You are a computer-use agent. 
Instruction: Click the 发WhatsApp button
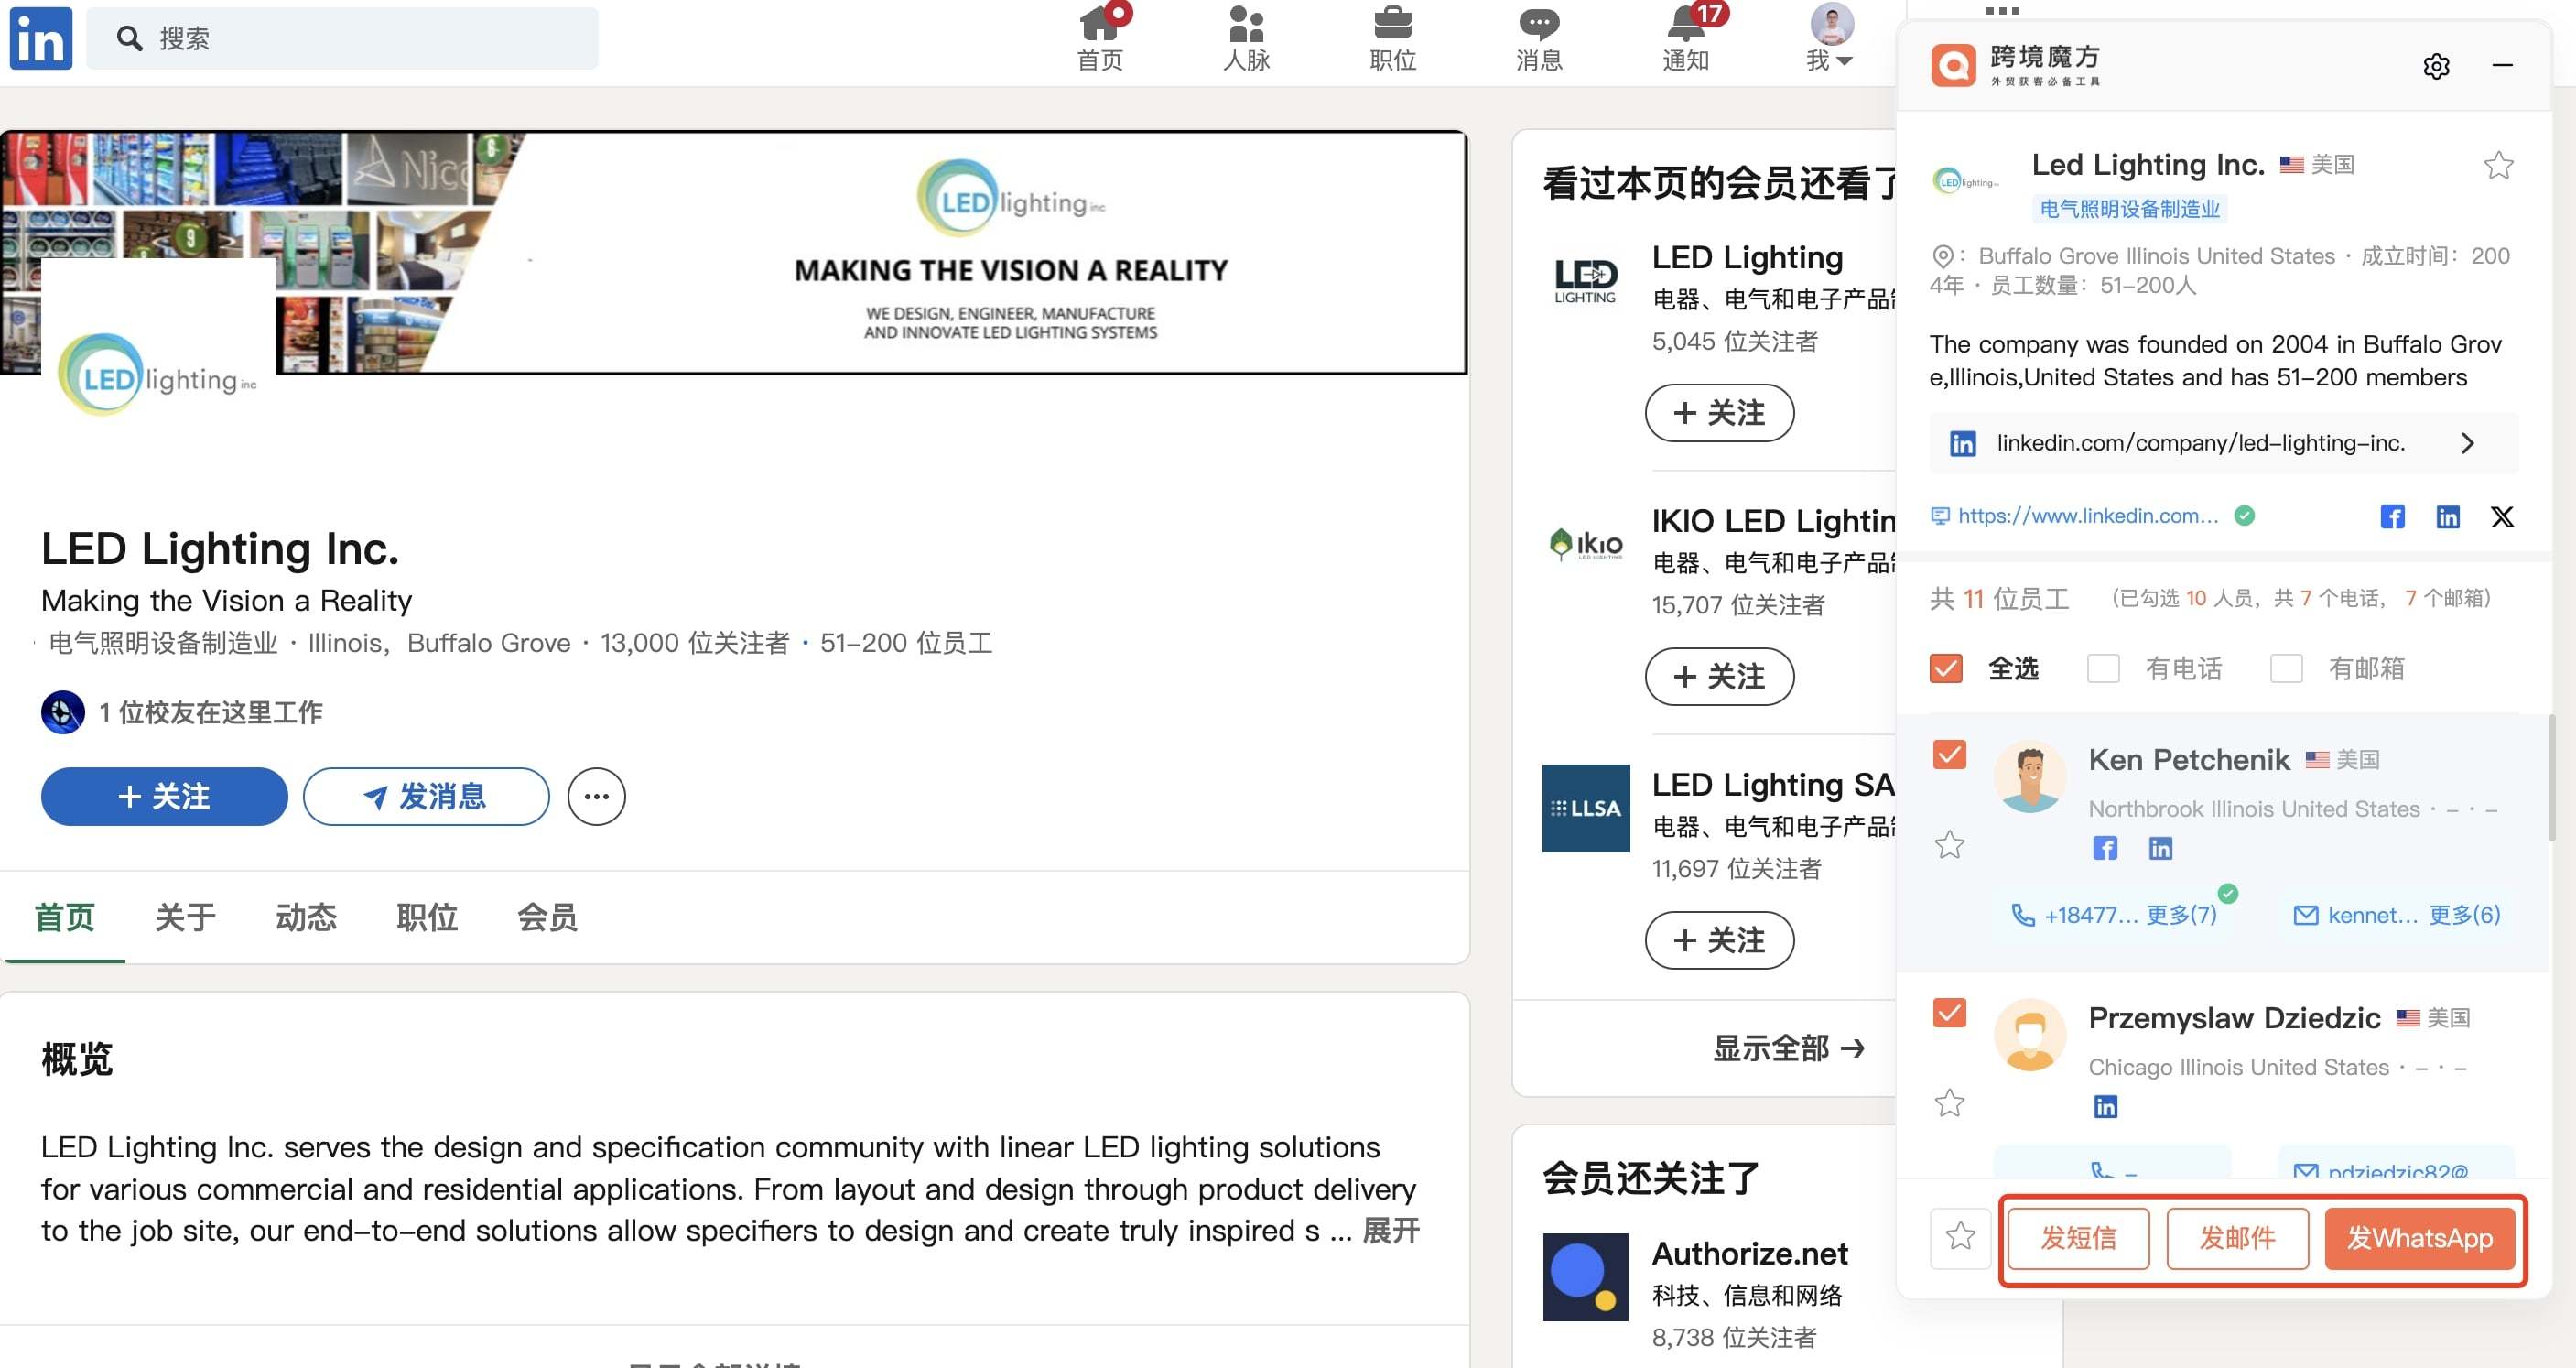point(2419,1238)
